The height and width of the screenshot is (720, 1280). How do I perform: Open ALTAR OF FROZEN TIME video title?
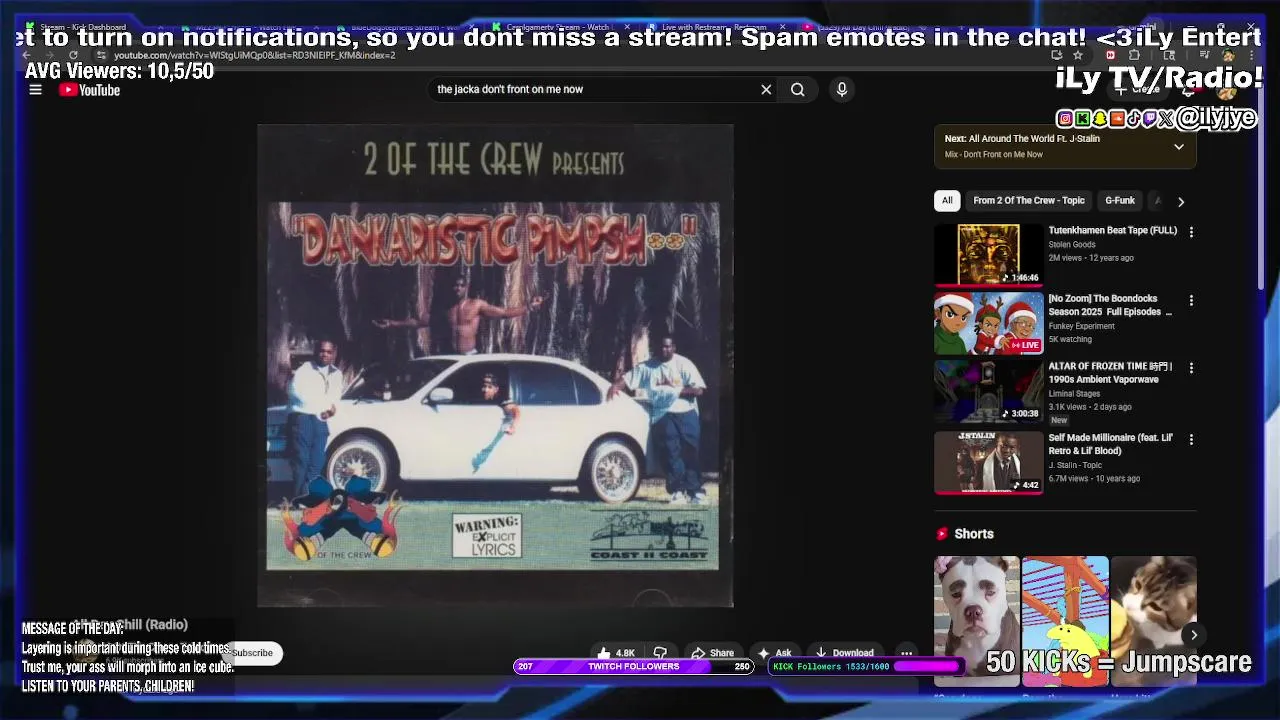click(x=1110, y=373)
